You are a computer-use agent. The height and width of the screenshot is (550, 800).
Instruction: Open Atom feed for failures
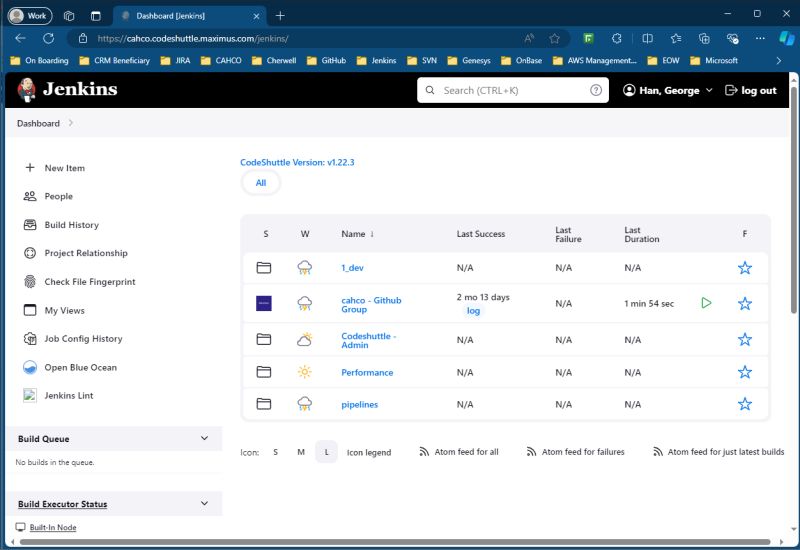pyautogui.click(x=575, y=452)
